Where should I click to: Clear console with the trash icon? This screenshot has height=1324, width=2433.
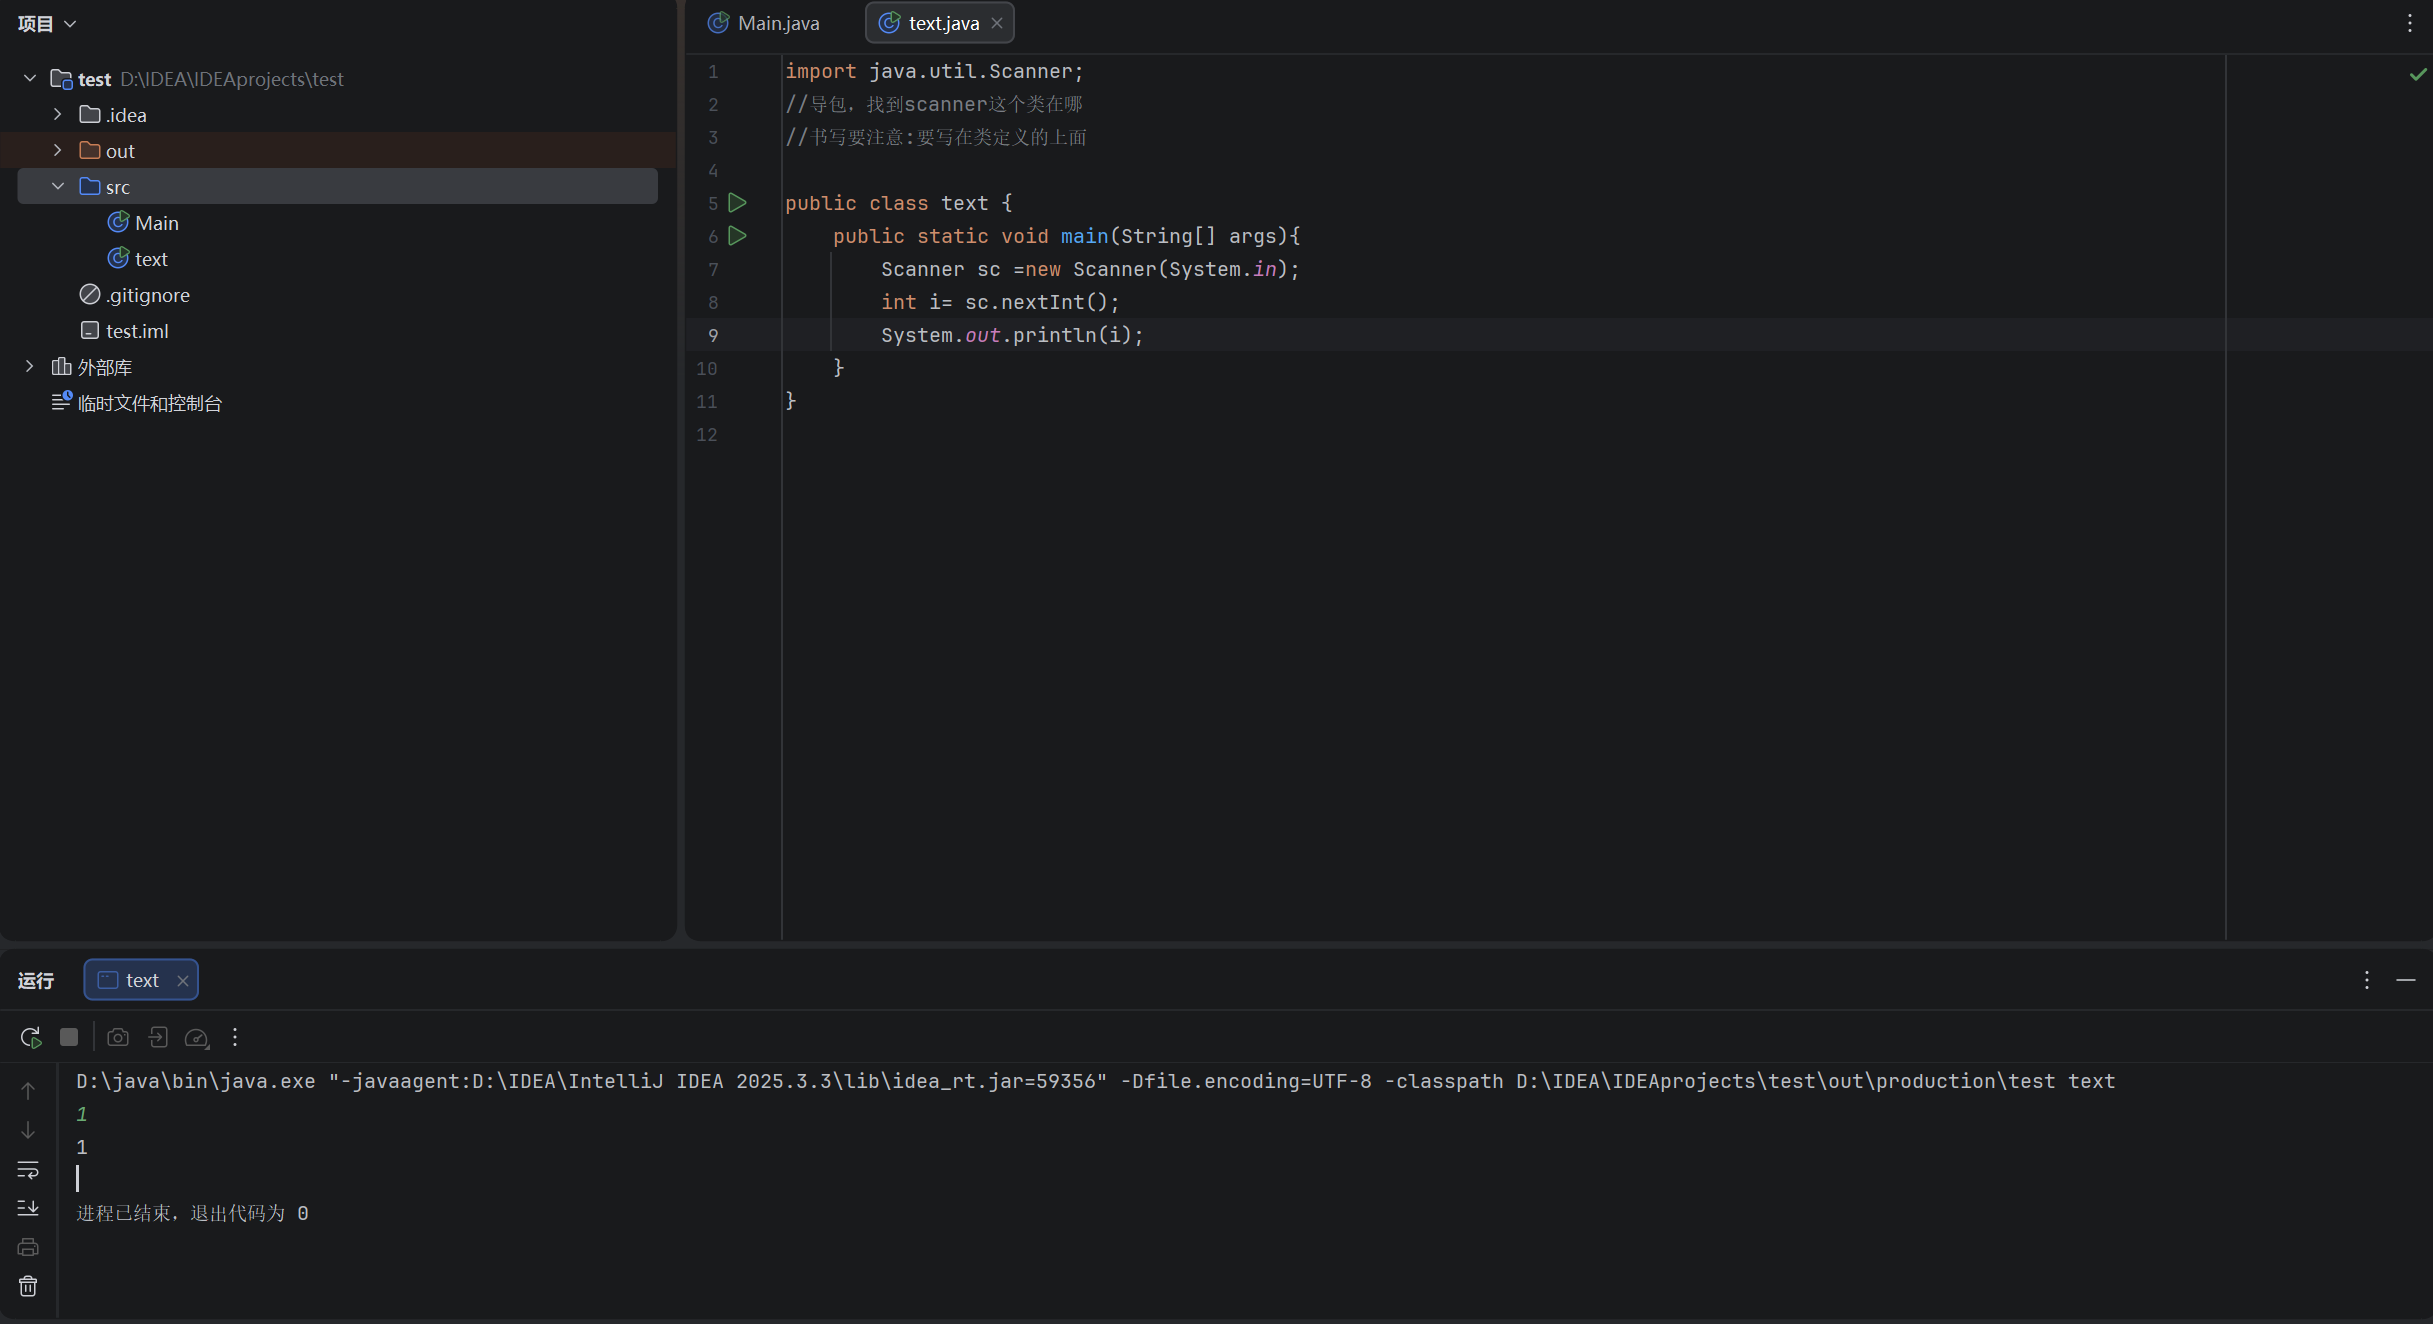[28, 1286]
